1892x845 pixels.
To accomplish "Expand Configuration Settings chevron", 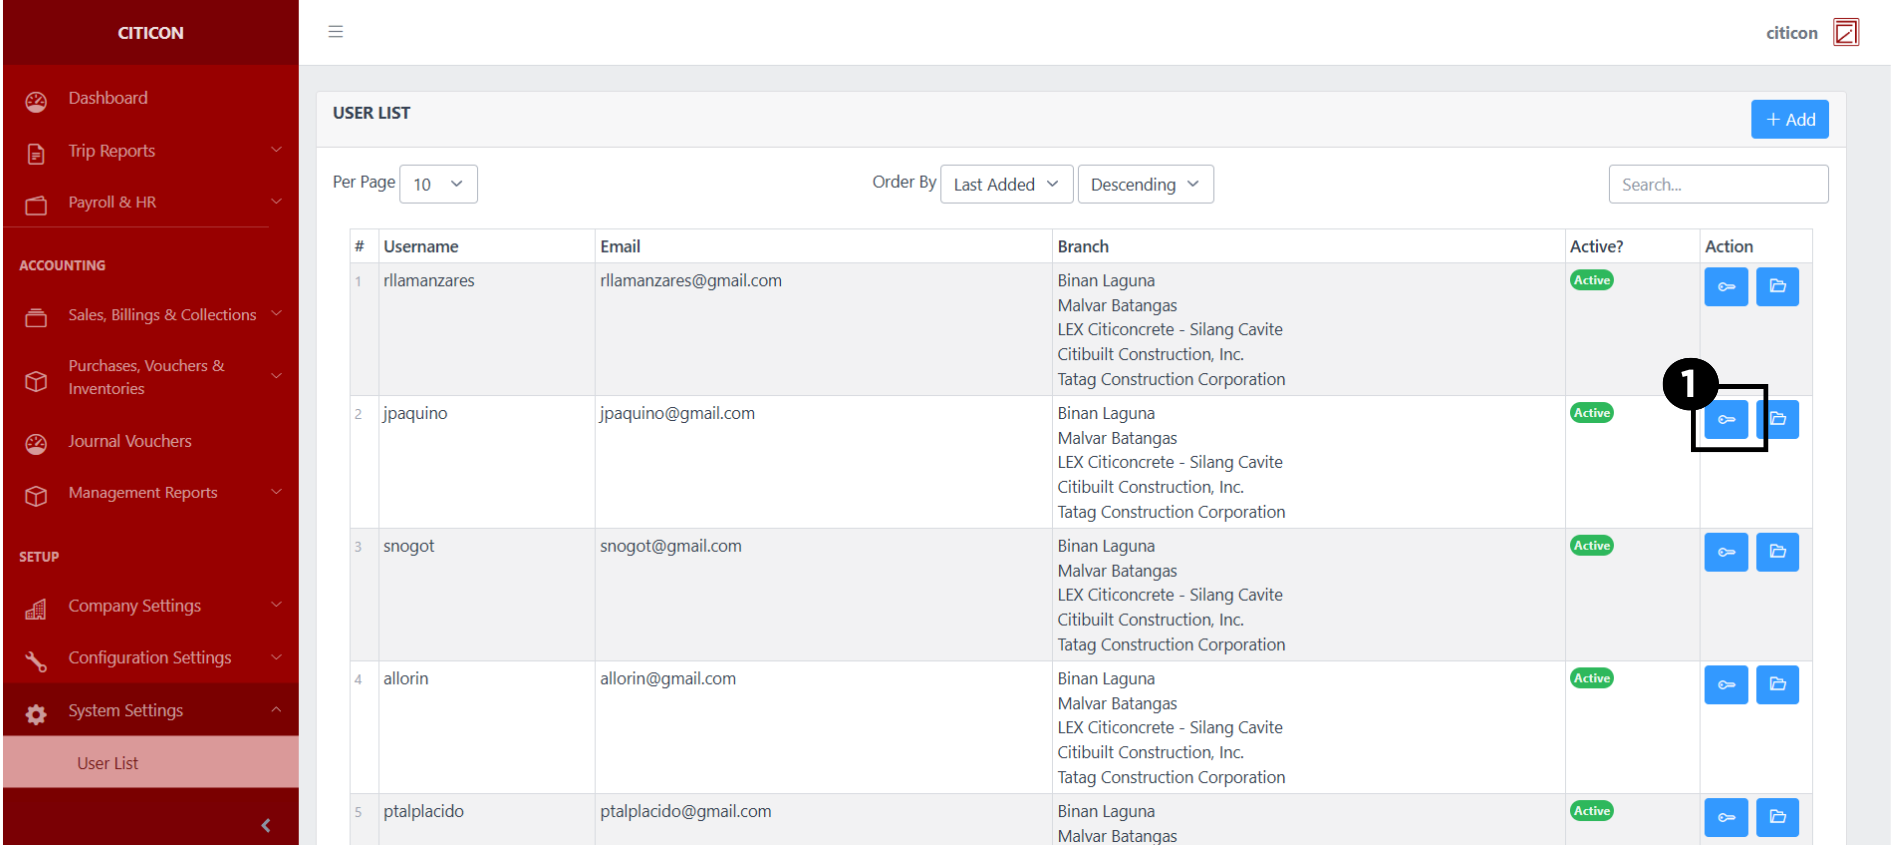I will tap(276, 657).
